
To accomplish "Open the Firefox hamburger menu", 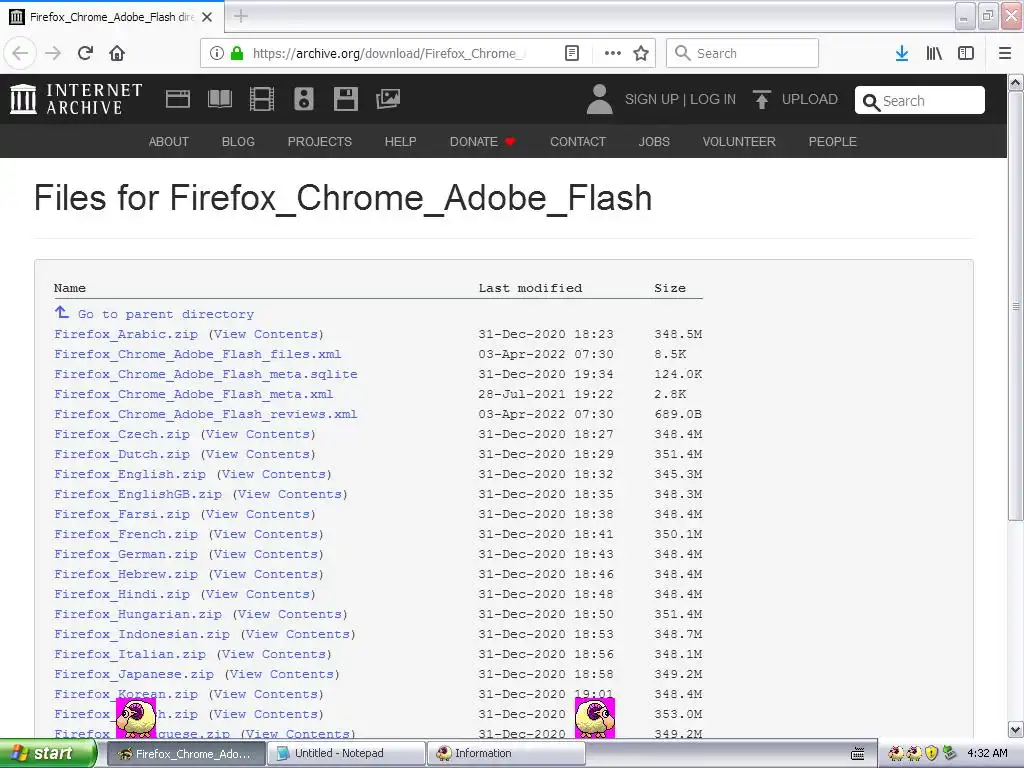I will pyautogui.click(x=1005, y=53).
